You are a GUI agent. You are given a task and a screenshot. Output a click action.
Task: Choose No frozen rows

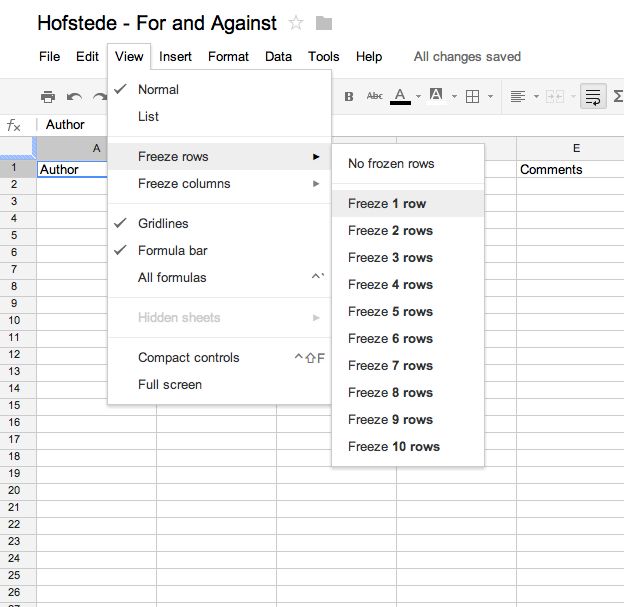tap(408, 164)
